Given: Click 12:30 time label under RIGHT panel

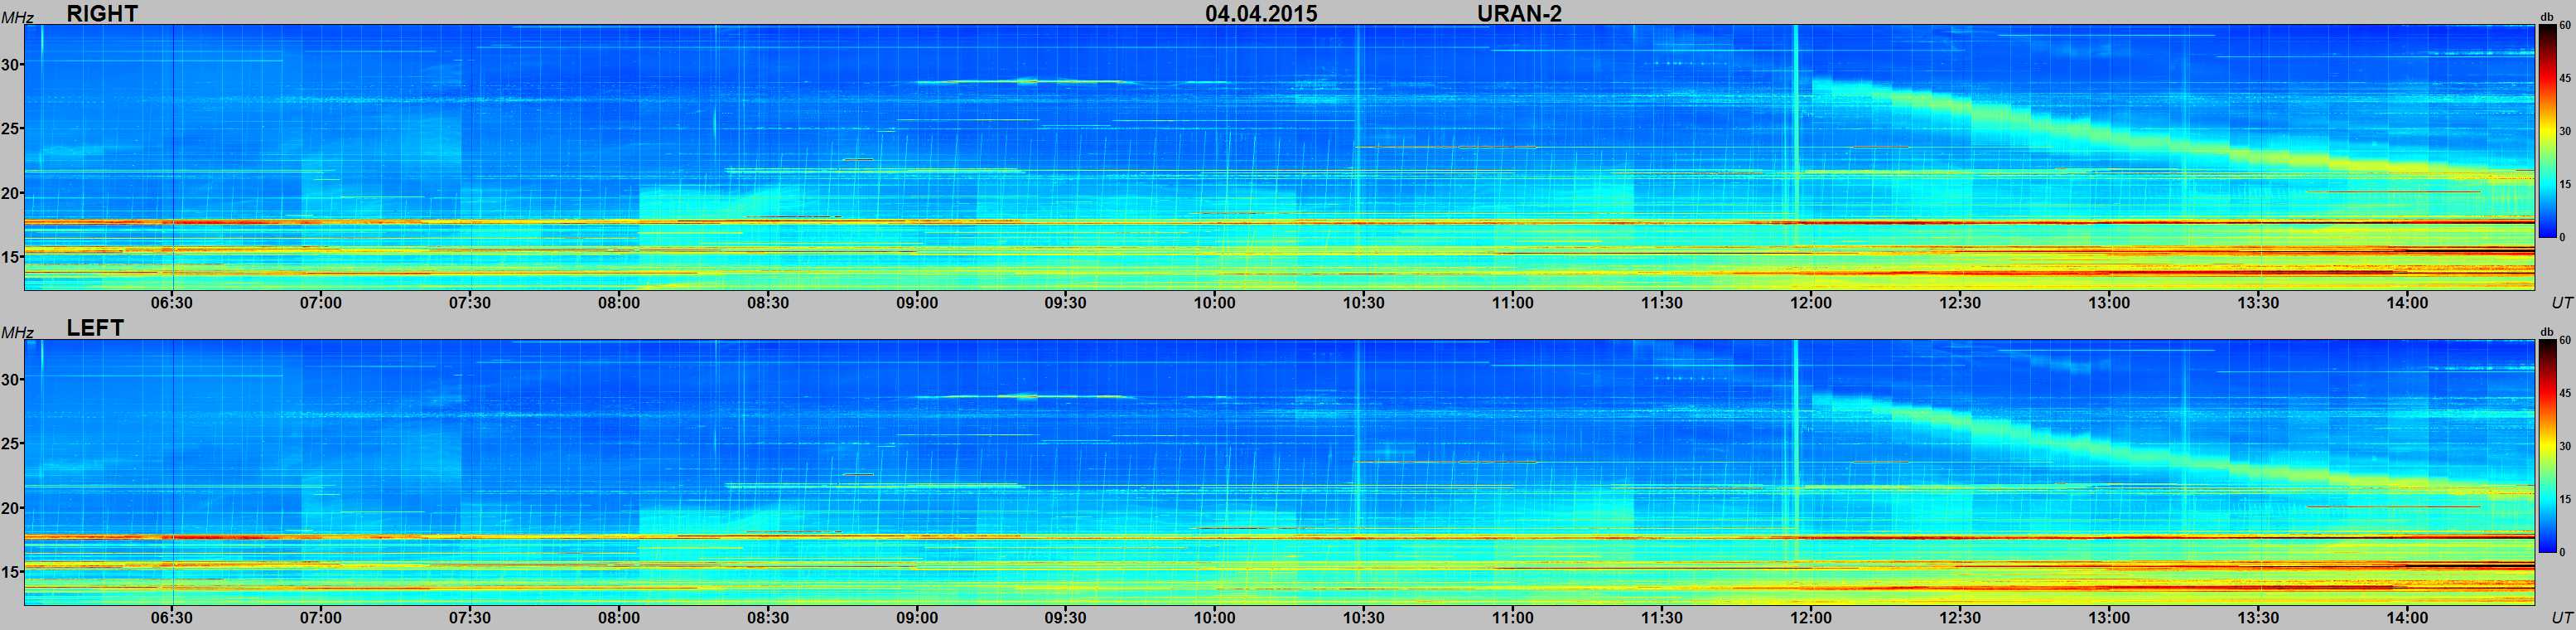Looking at the screenshot, I should [x=1960, y=303].
